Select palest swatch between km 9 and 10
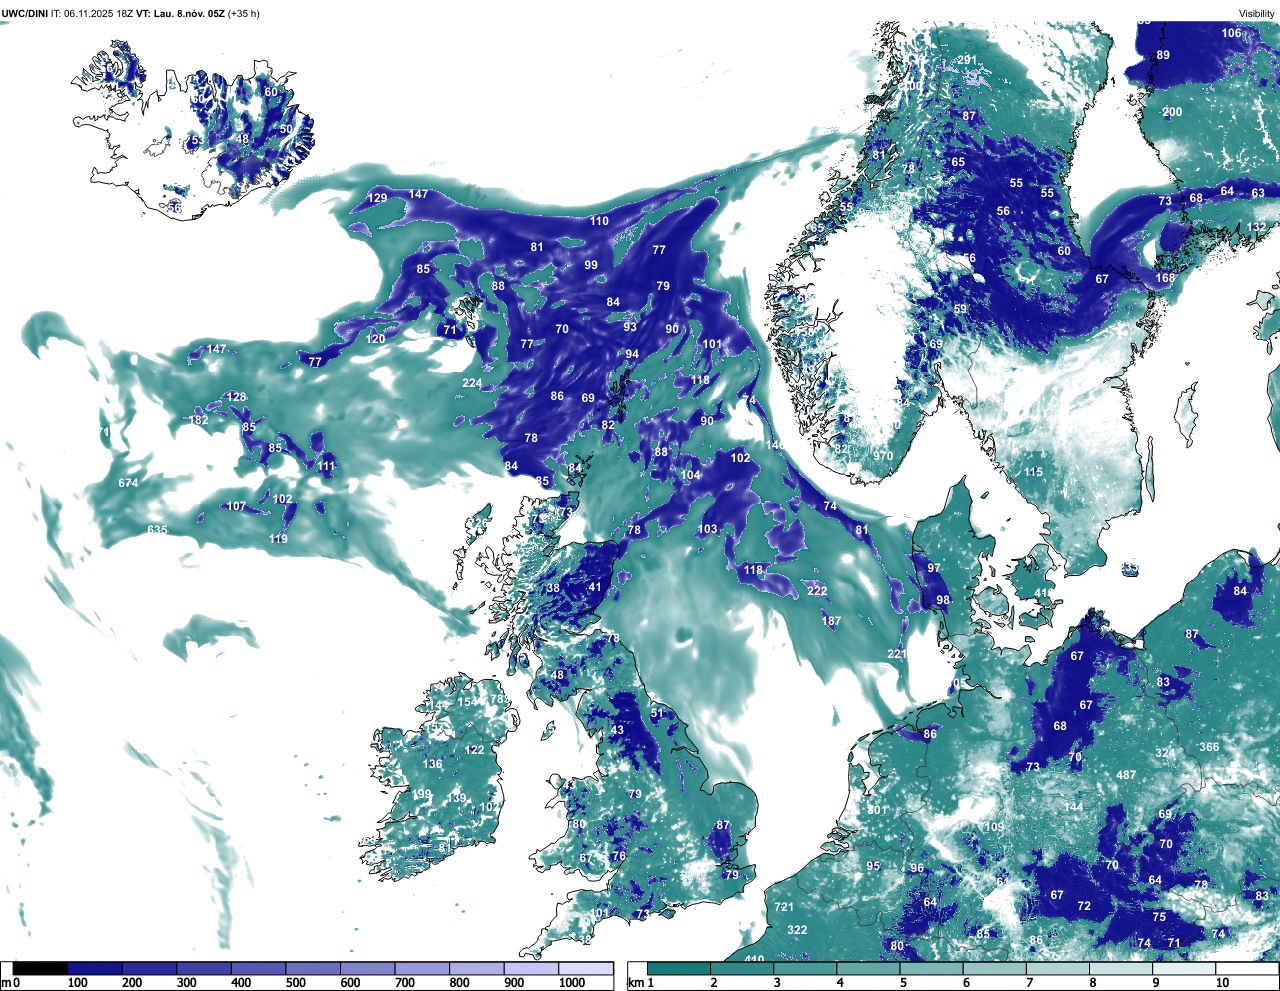Screen dimensions: 1280x991 click(1185, 968)
